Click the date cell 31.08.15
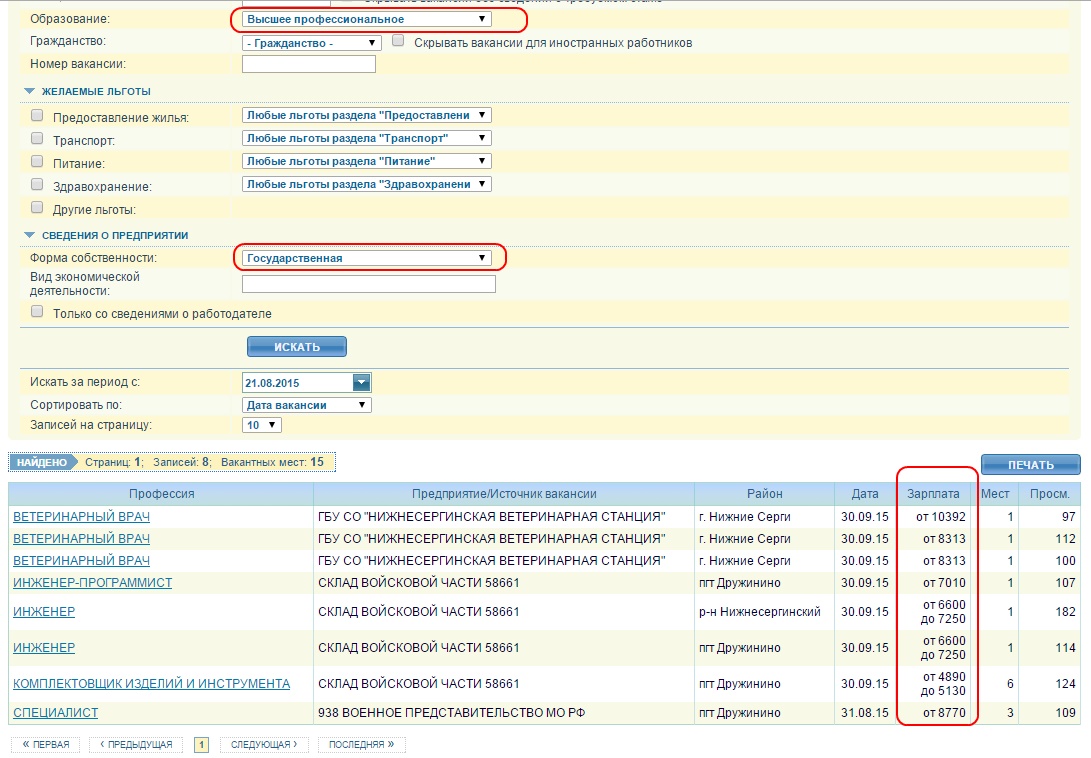Viewport: 1091px width, 758px height. coord(865,713)
